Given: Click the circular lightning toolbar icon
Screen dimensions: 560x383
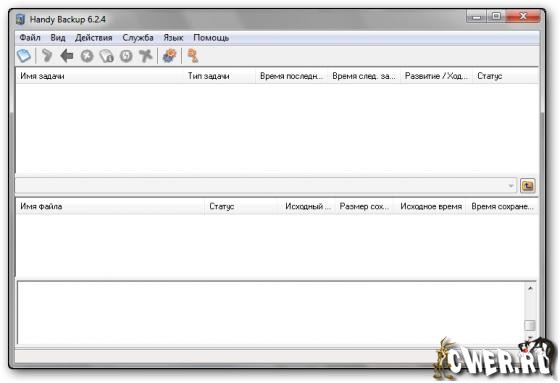Looking at the screenshot, I should 126,56.
